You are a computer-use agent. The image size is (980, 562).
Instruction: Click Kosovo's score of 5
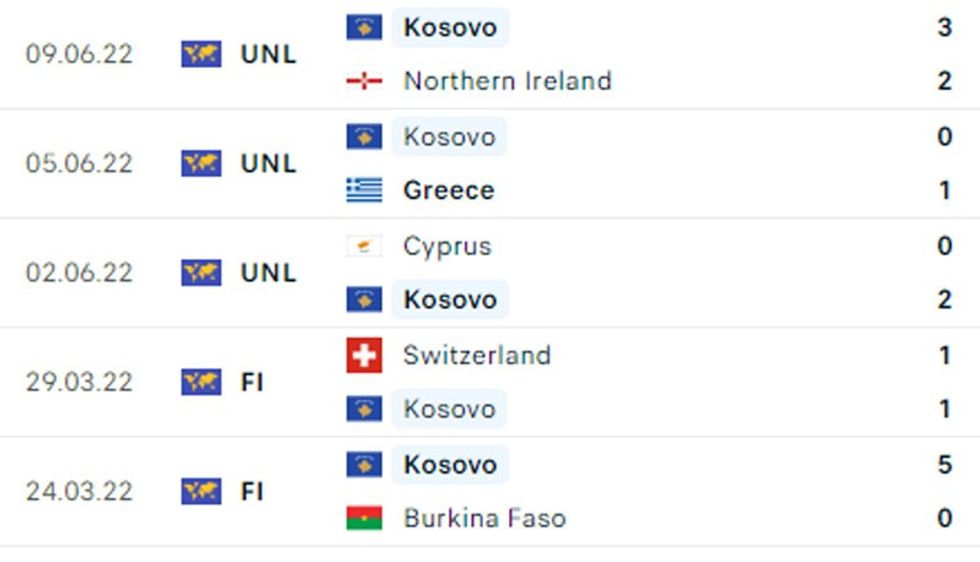944,464
